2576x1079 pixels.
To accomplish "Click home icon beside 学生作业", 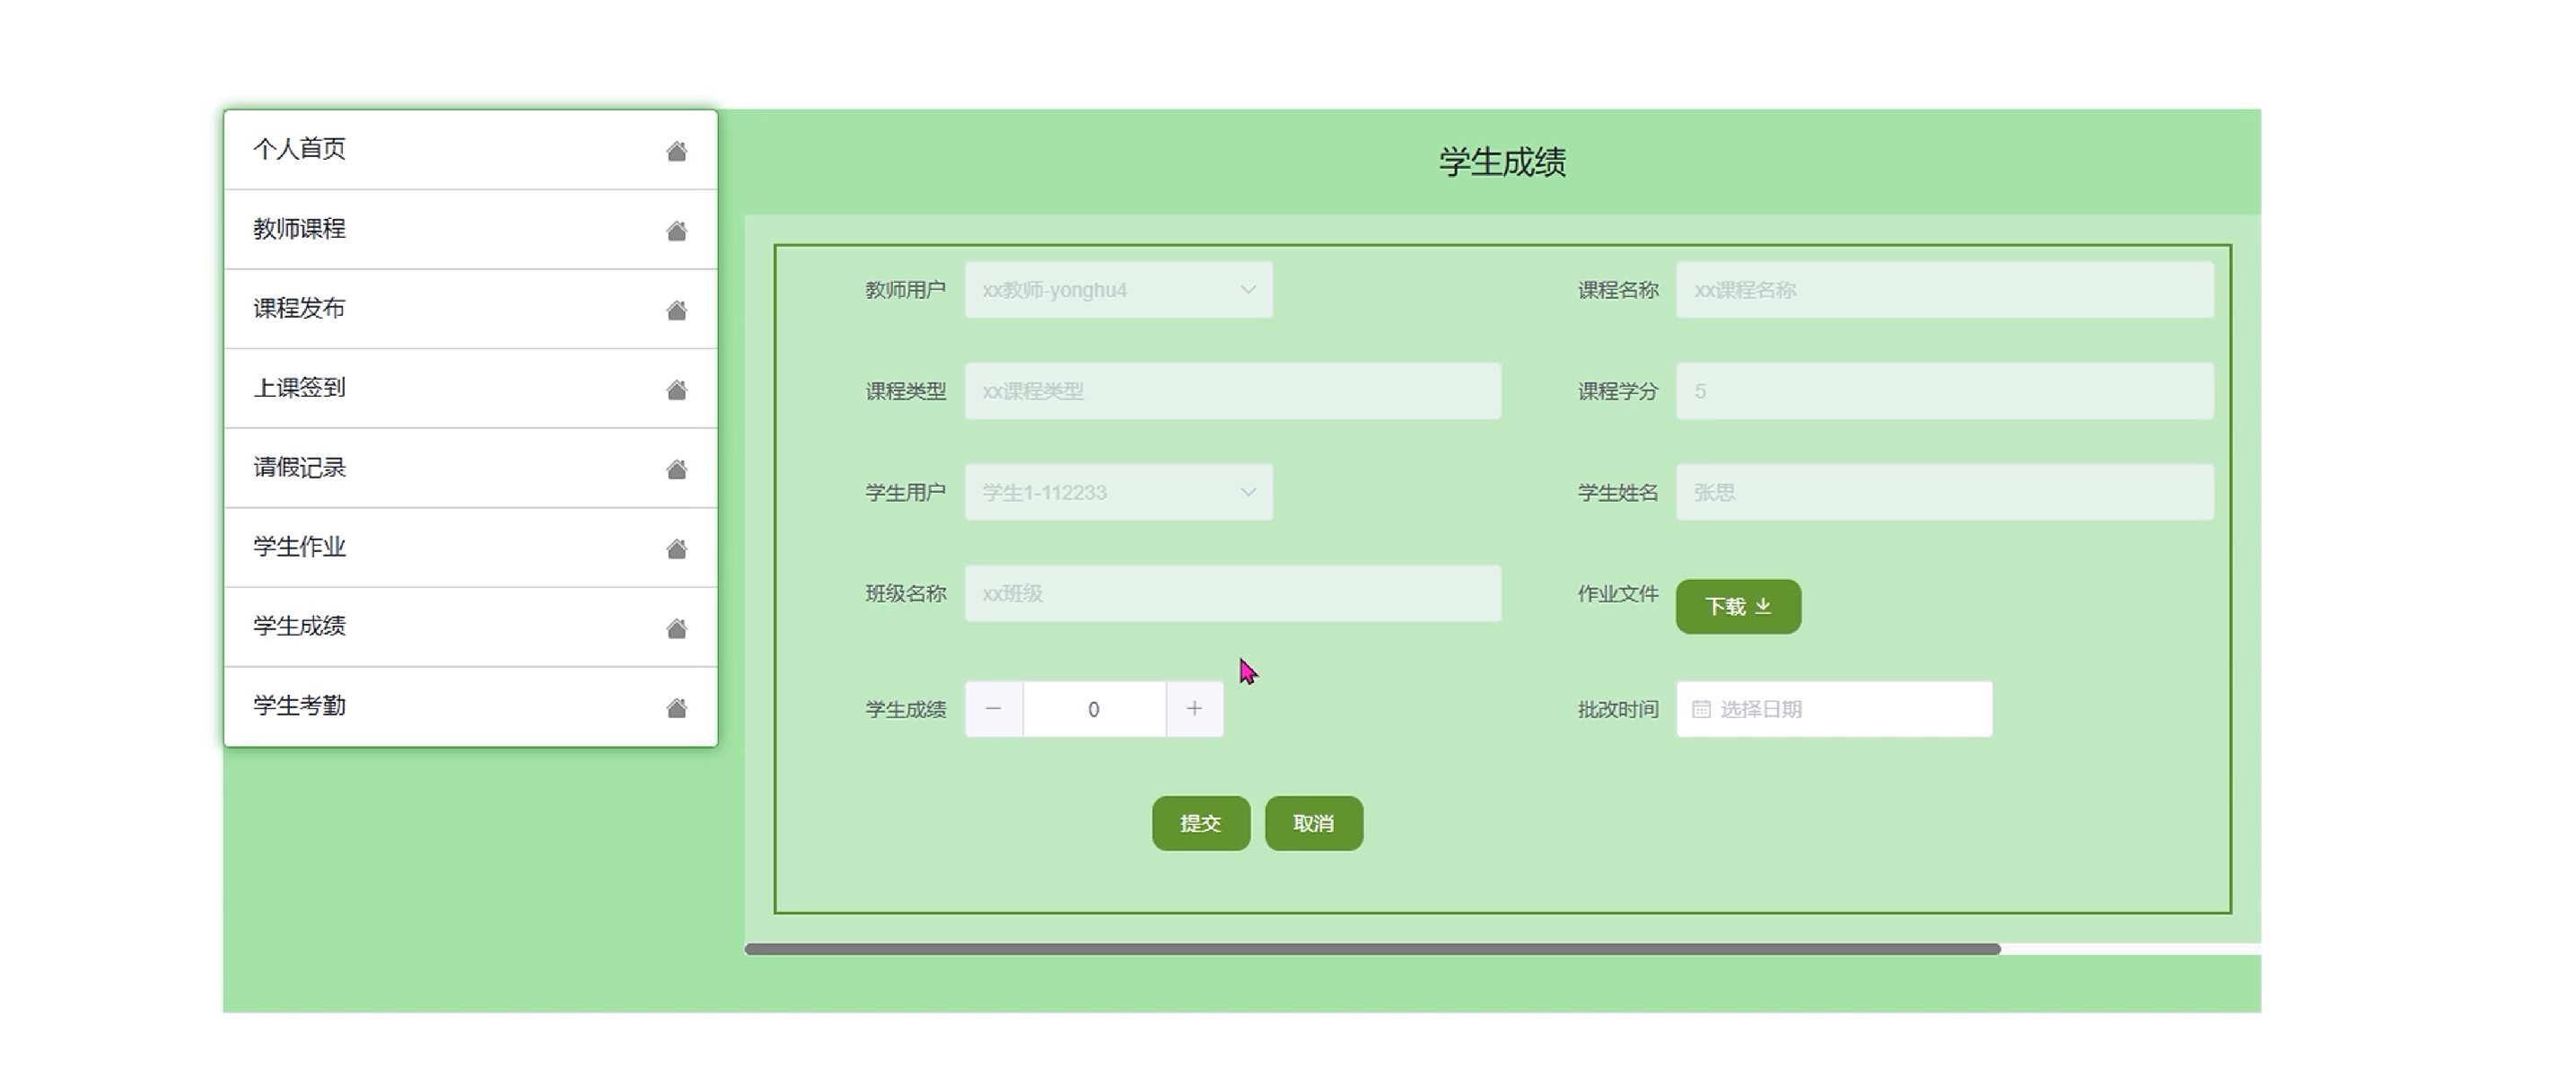I will point(677,548).
